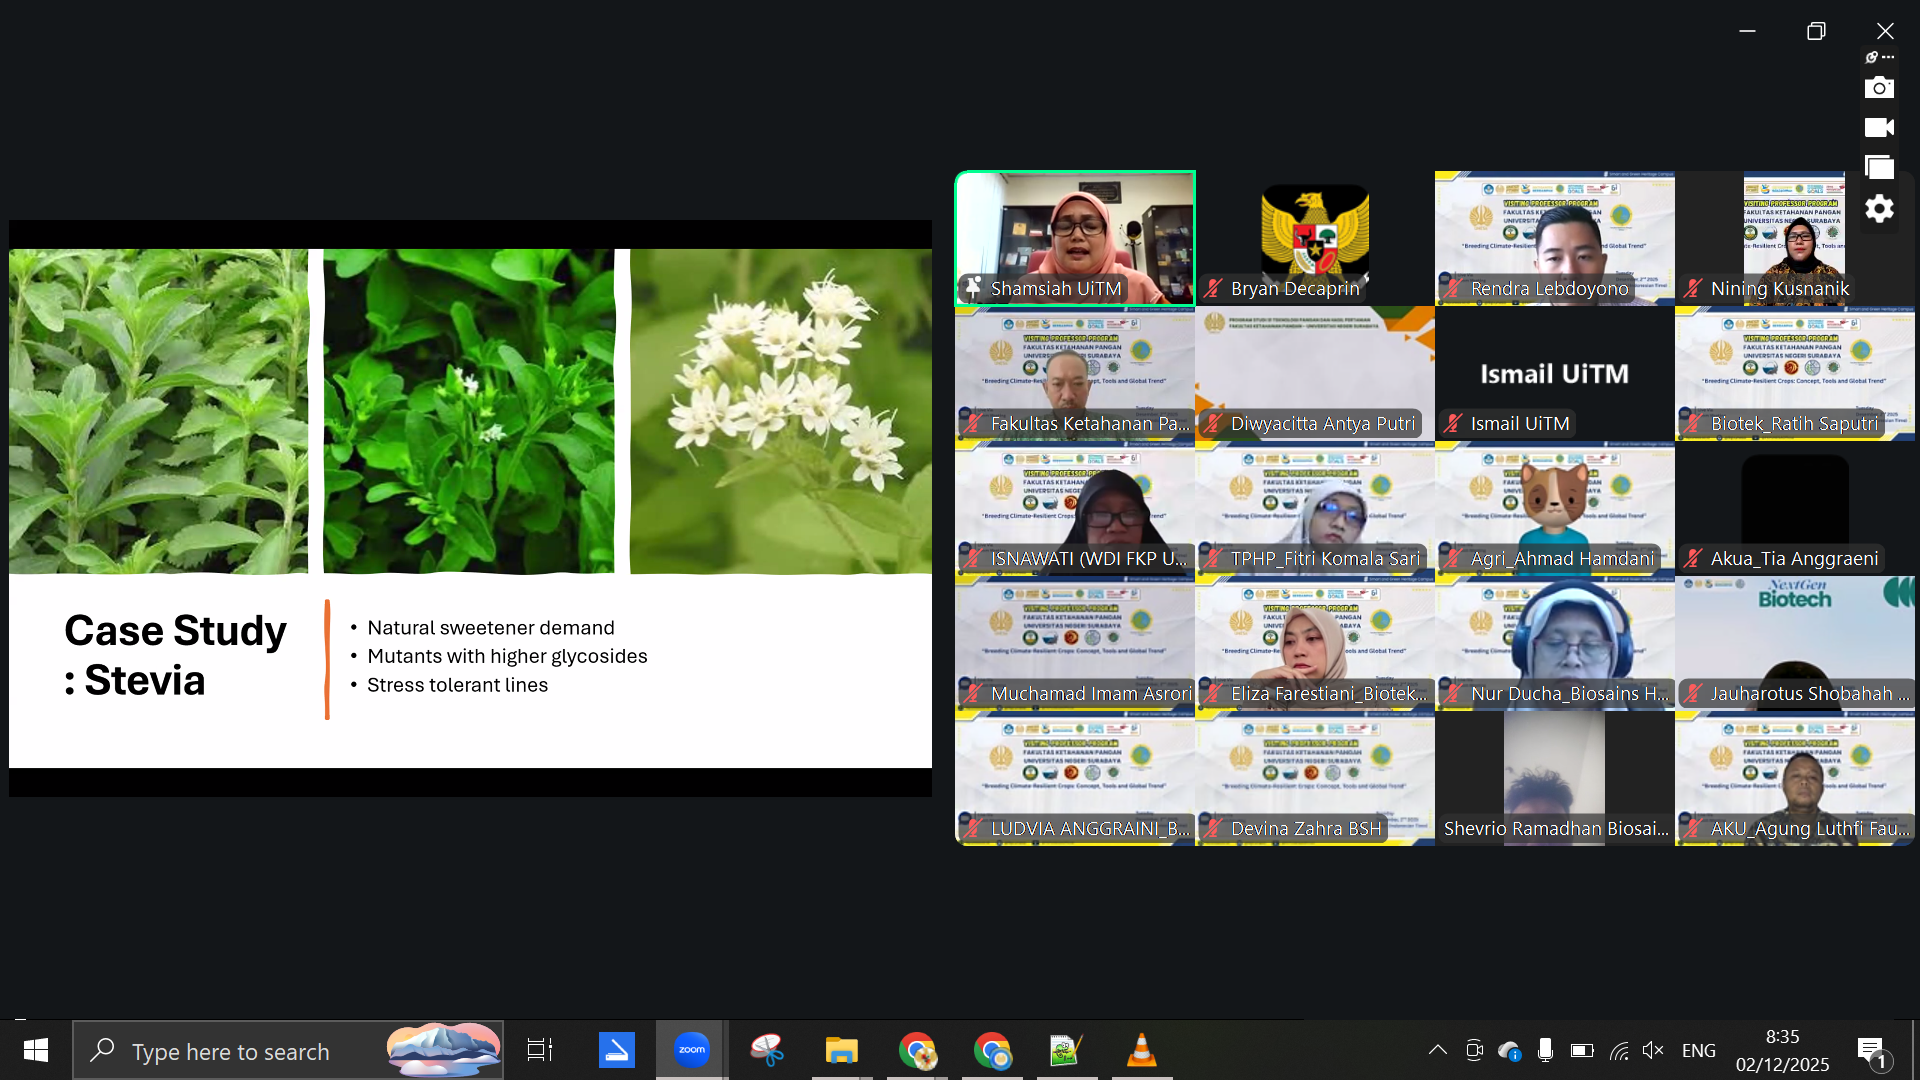Open the Windows Start menu

(36, 1050)
